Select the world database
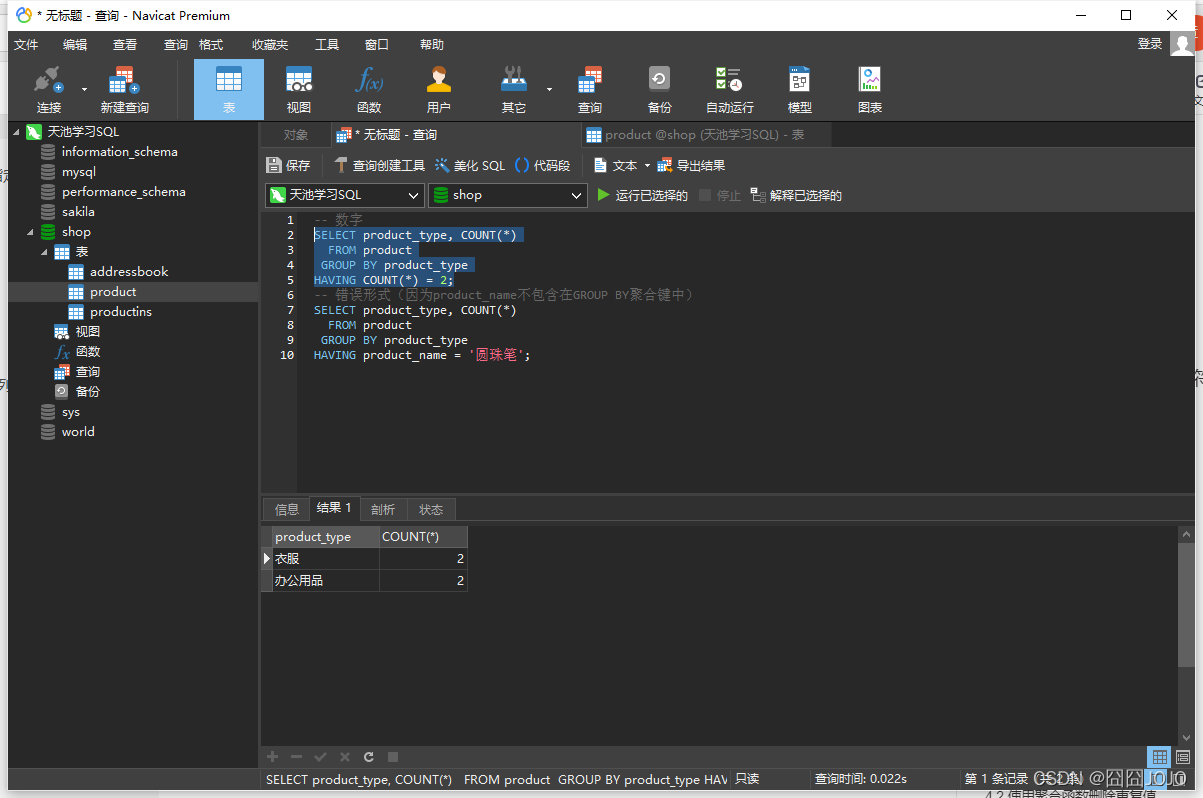This screenshot has height=798, width=1203. pos(78,432)
